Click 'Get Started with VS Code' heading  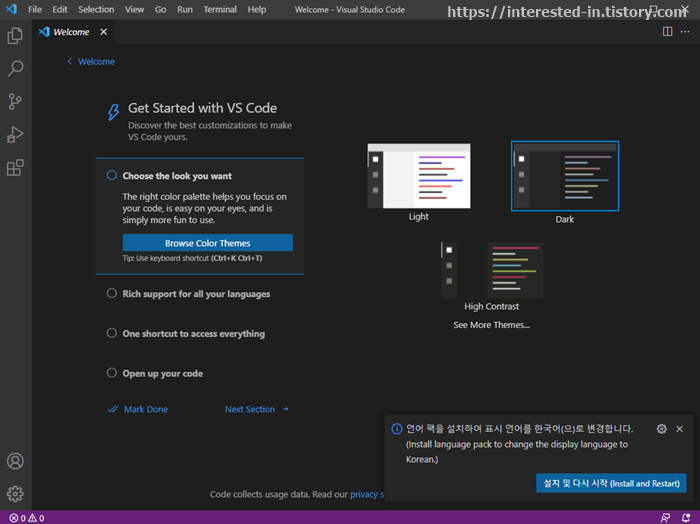click(x=202, y=108)
